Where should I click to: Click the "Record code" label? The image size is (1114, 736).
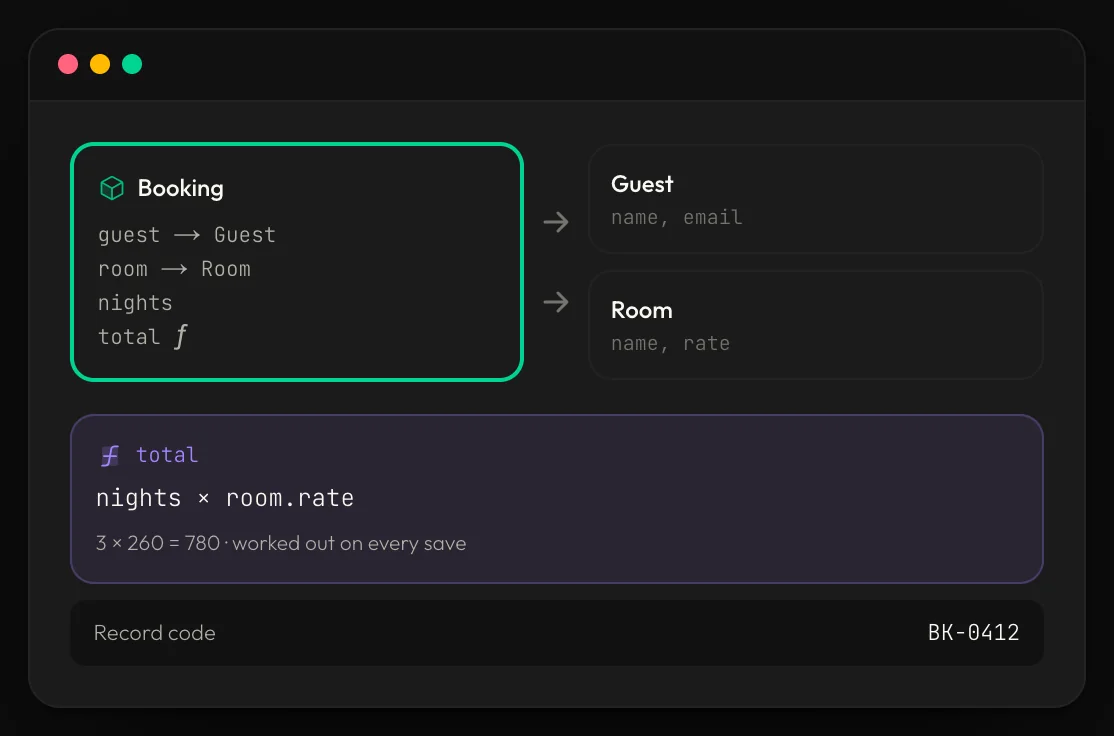(155, 633)
